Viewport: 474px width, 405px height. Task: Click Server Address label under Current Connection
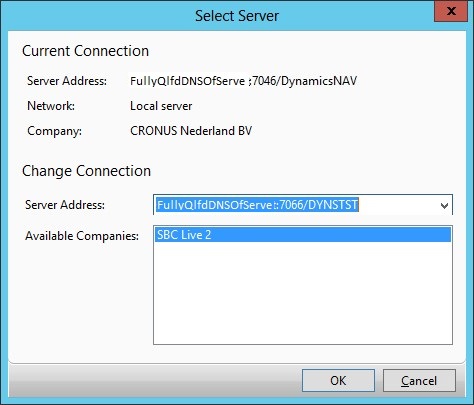pyautogui.click(x=67, y=81)
